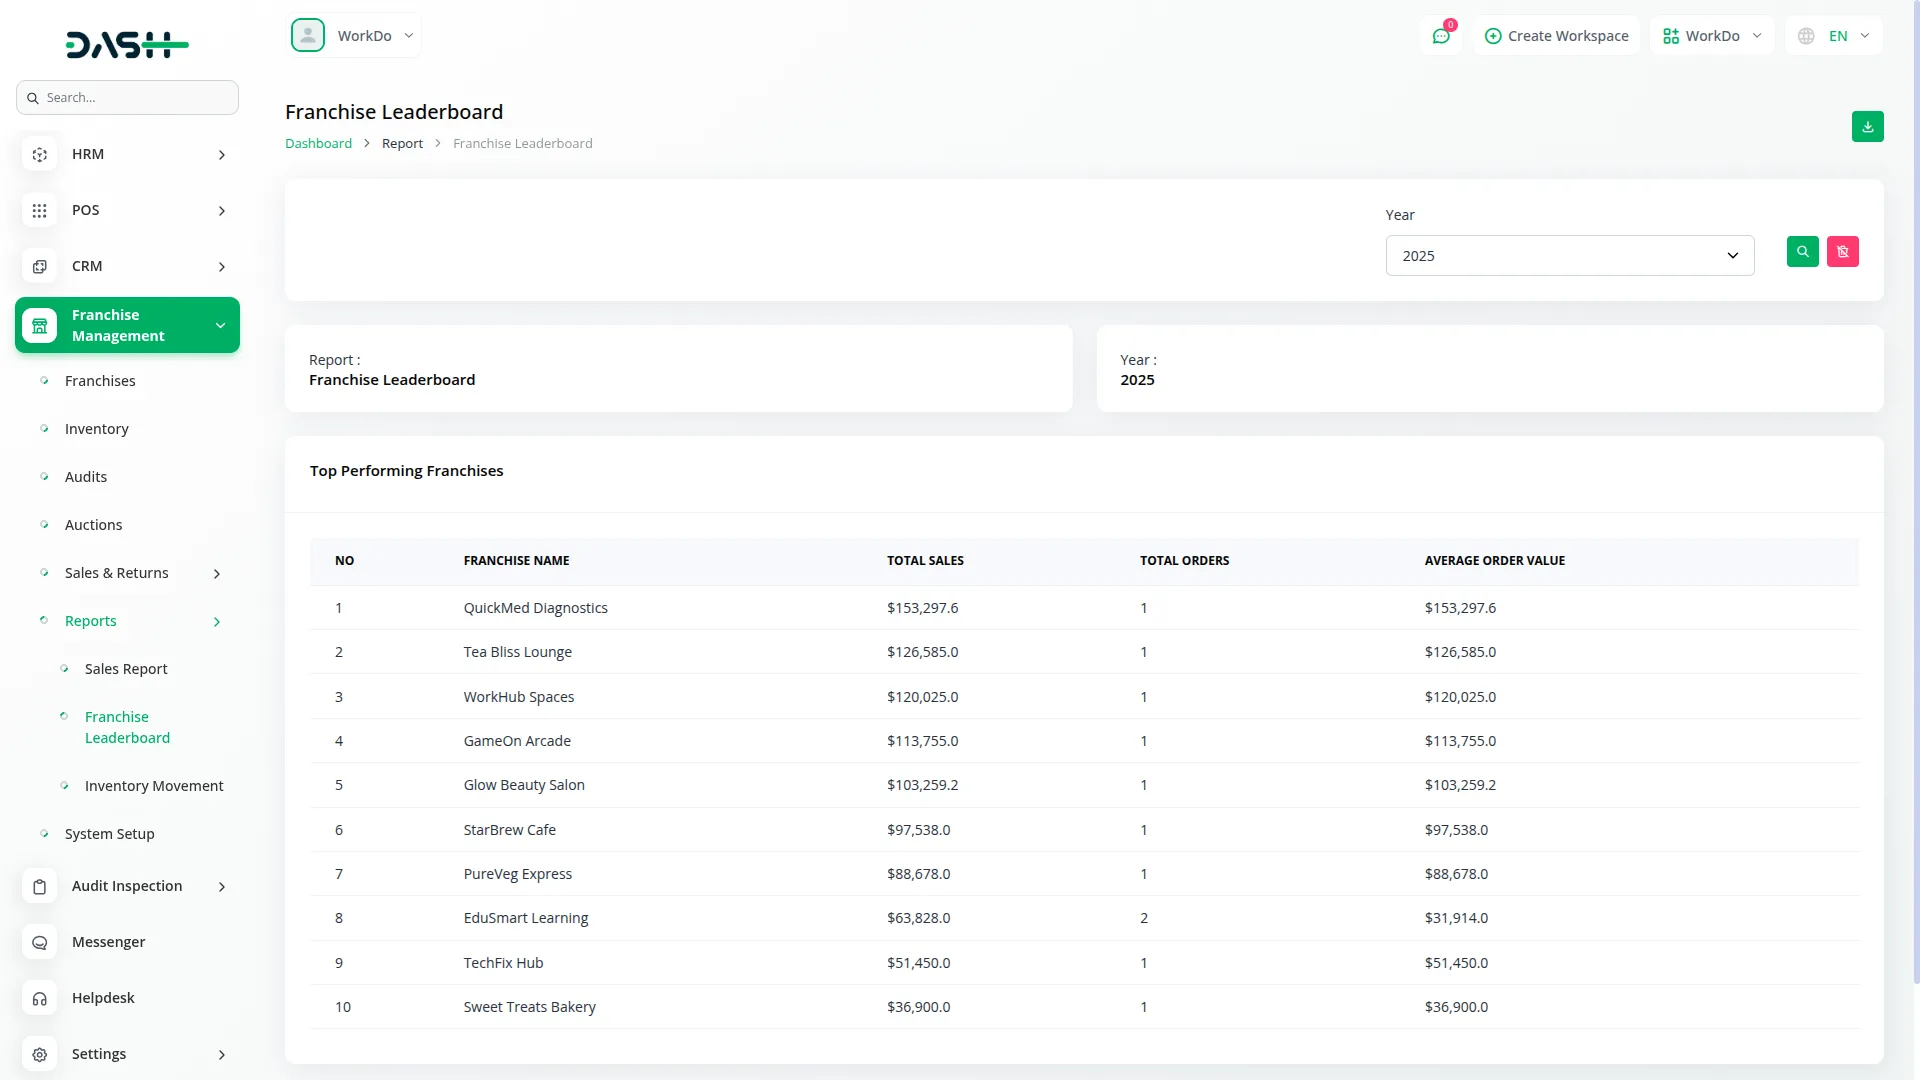
Task: Open the chat messages icon in header
Action: pos(1441,36)
